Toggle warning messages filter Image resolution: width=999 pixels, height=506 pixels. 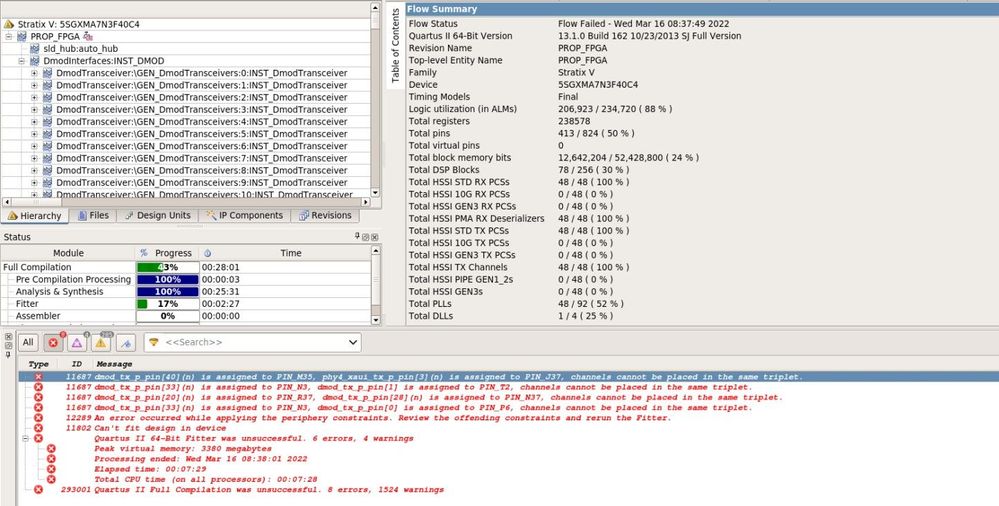point(101,343)
